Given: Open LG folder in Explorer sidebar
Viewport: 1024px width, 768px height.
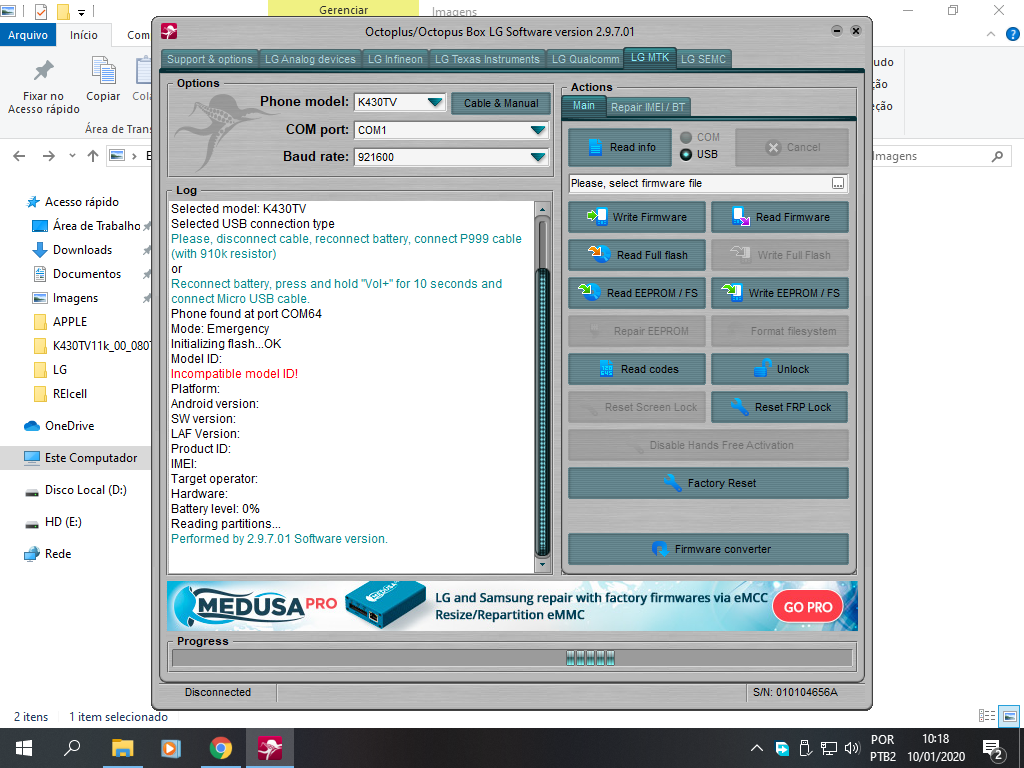Looking at the screenshot, I should tap(59, 370).
